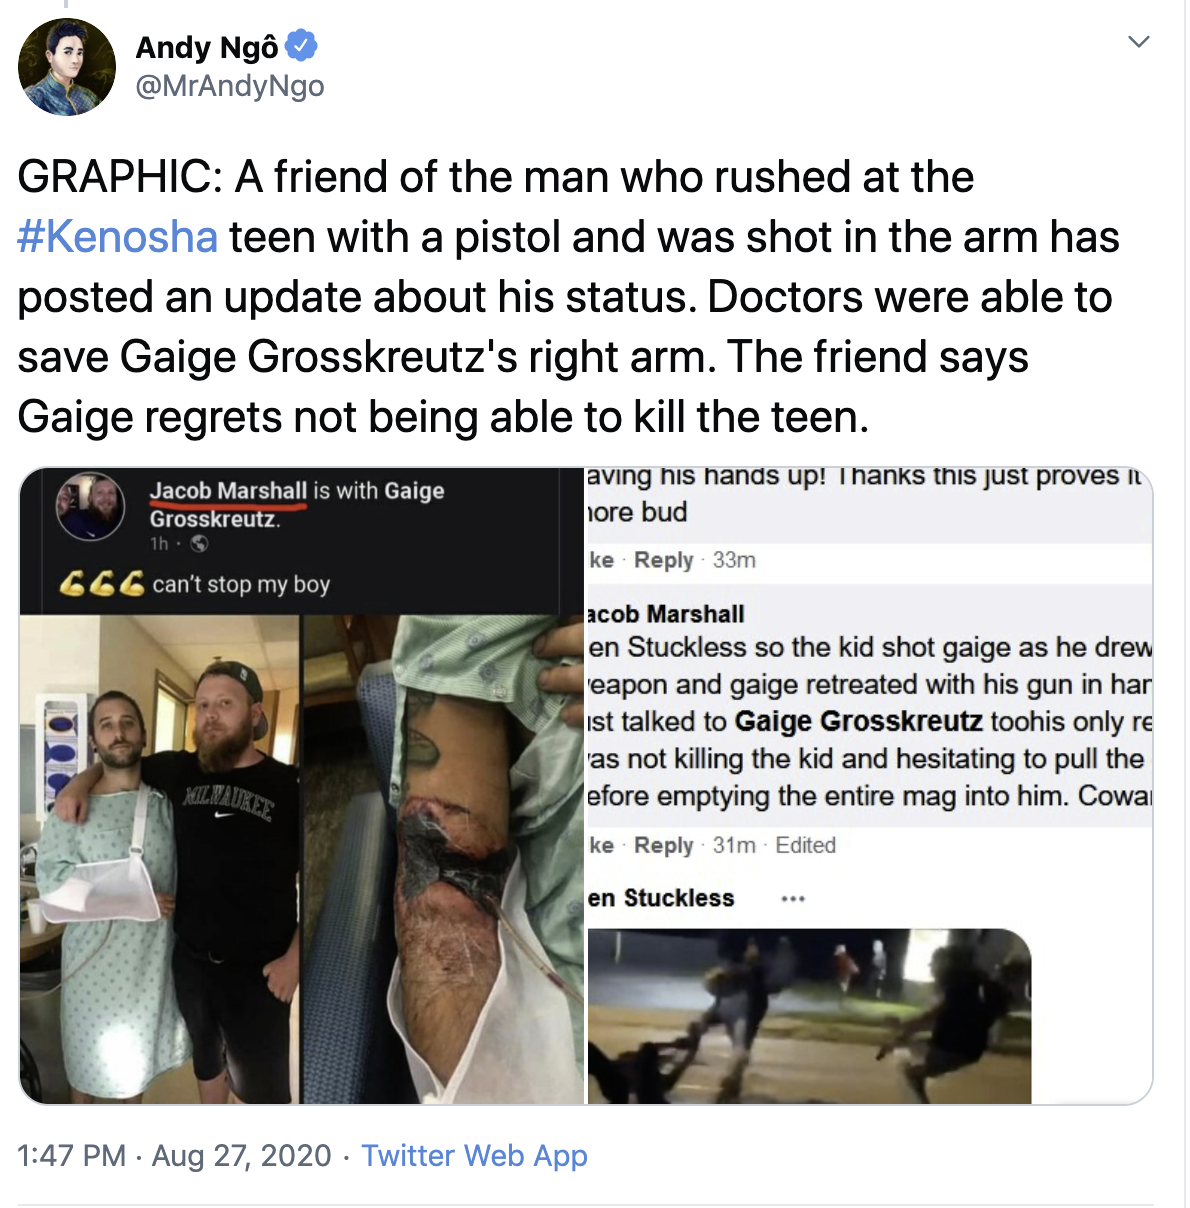Screen dimensions: 1190x1208
Task: Click the blue verified badge
Action: (x=302, y=46)
